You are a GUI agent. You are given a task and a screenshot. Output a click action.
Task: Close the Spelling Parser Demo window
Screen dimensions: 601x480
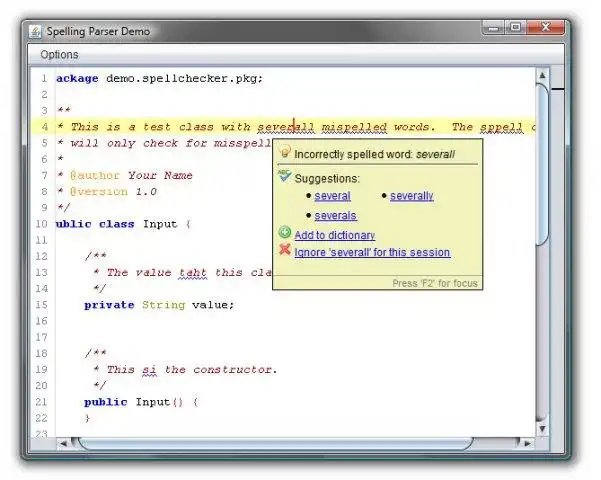point(545,28)
